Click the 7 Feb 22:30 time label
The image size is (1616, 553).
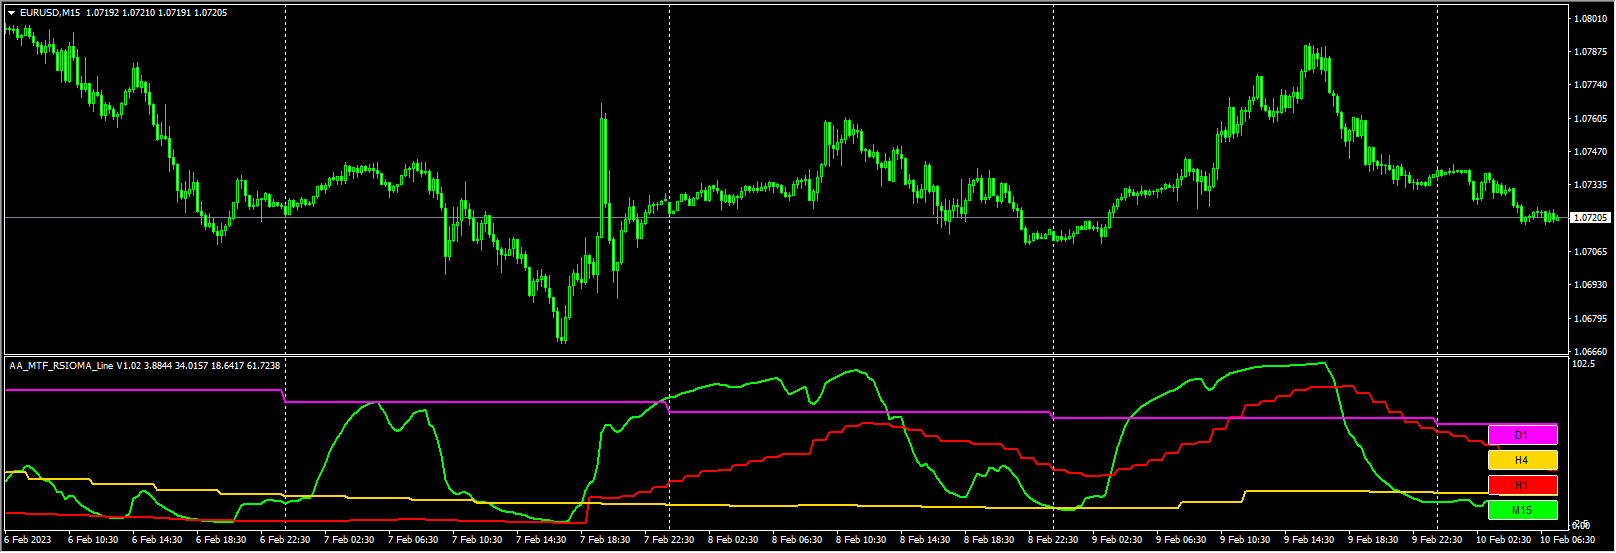coord(669,540)
